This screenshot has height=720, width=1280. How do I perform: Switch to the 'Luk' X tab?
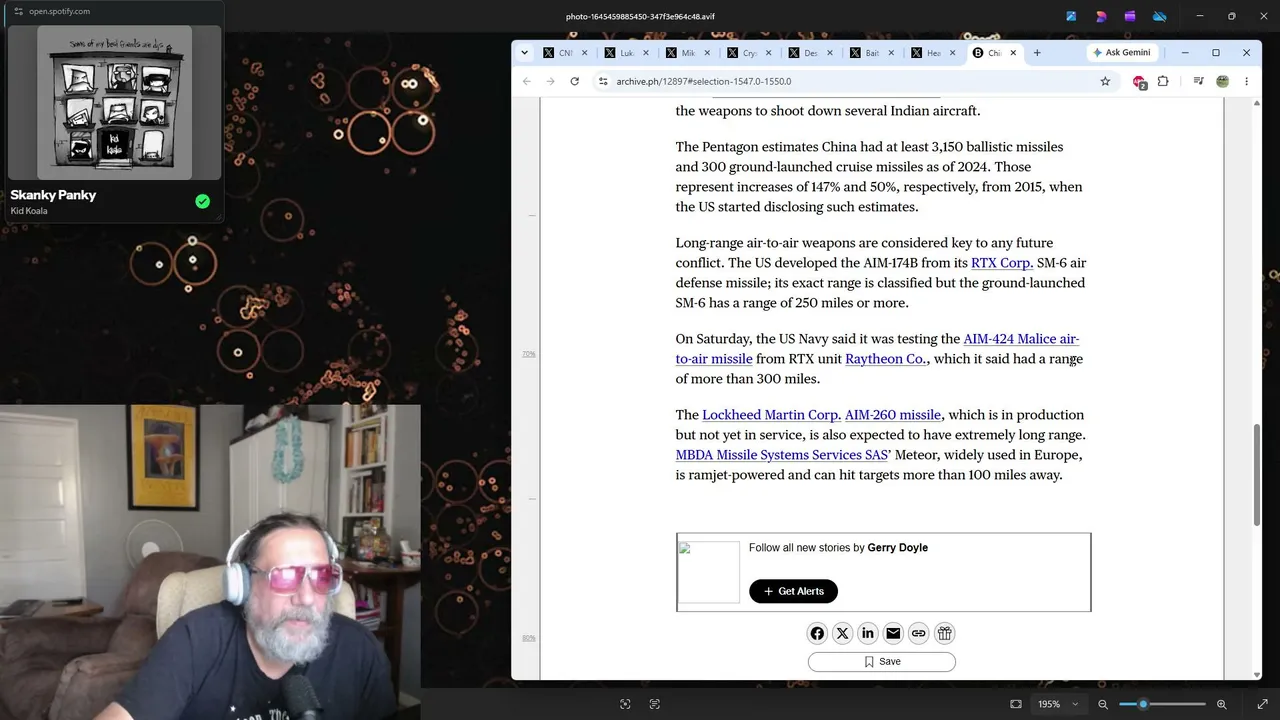click(x=627, y=53)
